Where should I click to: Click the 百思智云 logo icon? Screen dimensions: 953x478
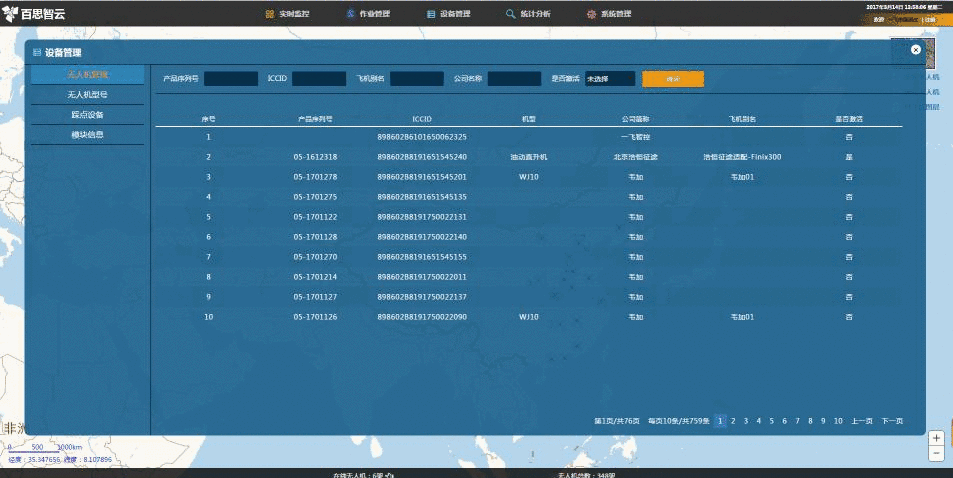pos(11,14)
